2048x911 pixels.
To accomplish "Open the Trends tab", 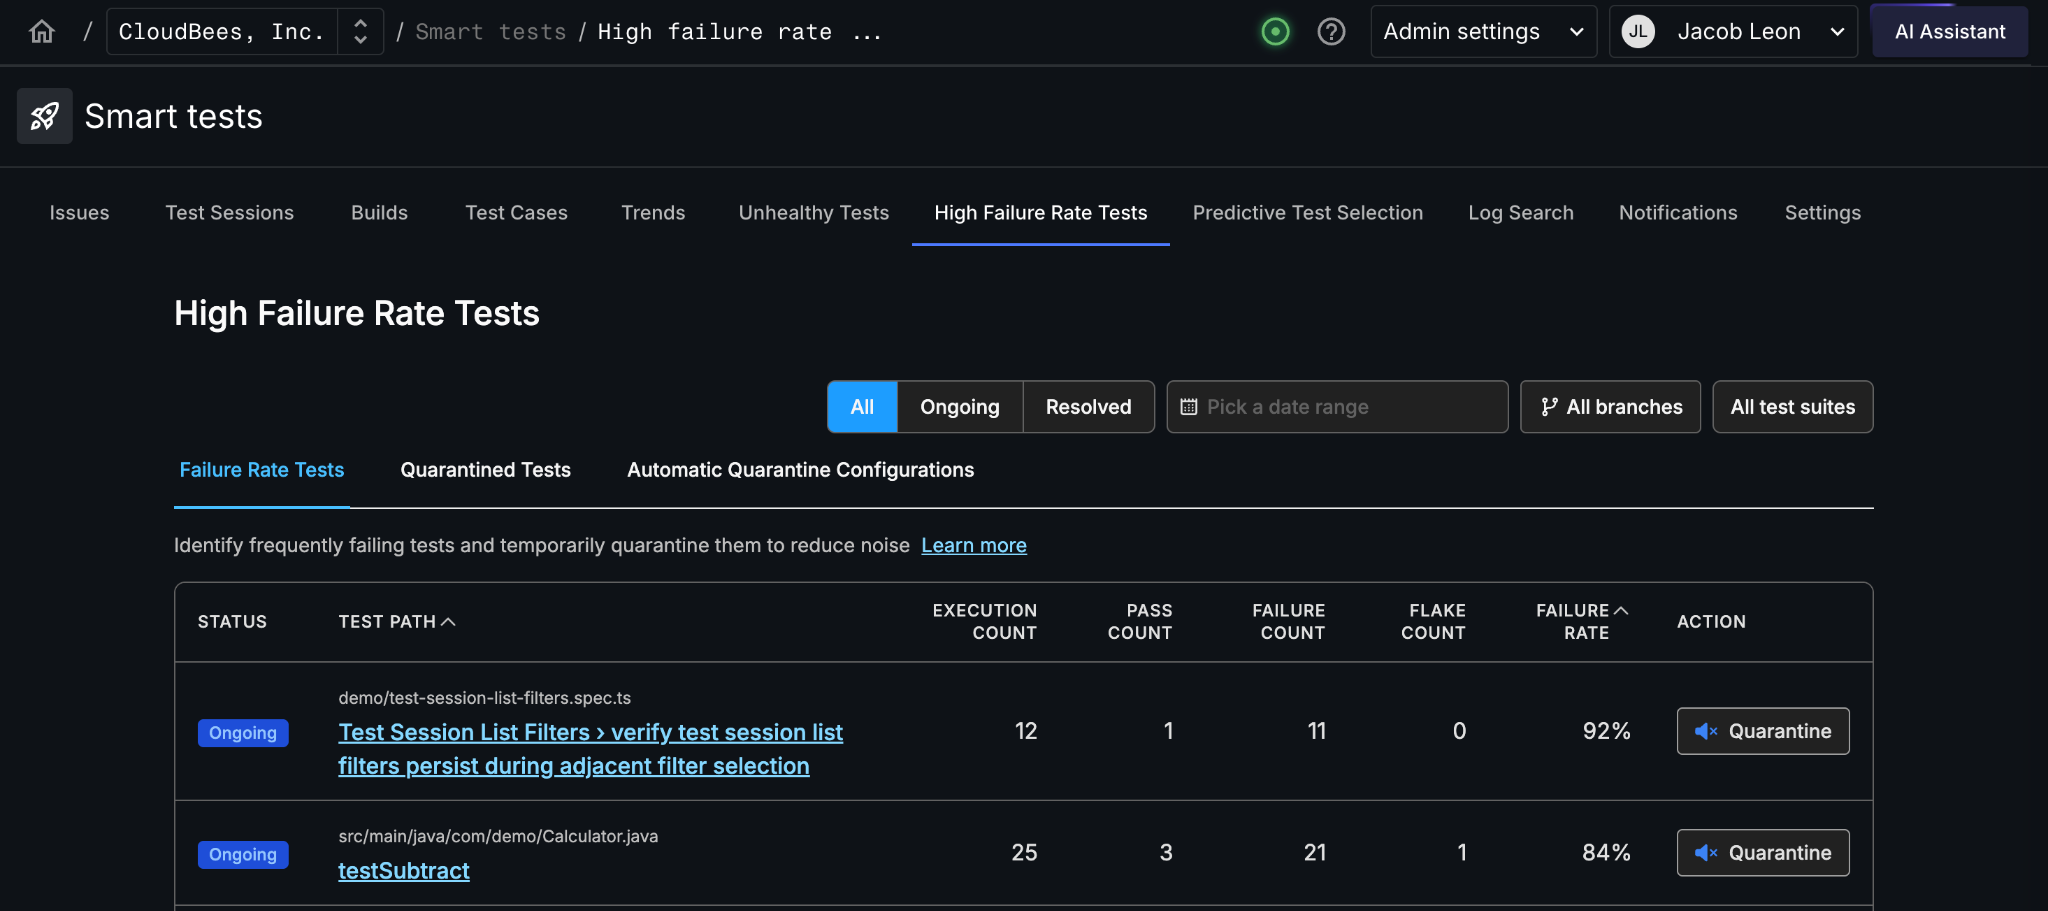I will click(x=653, y=213).
